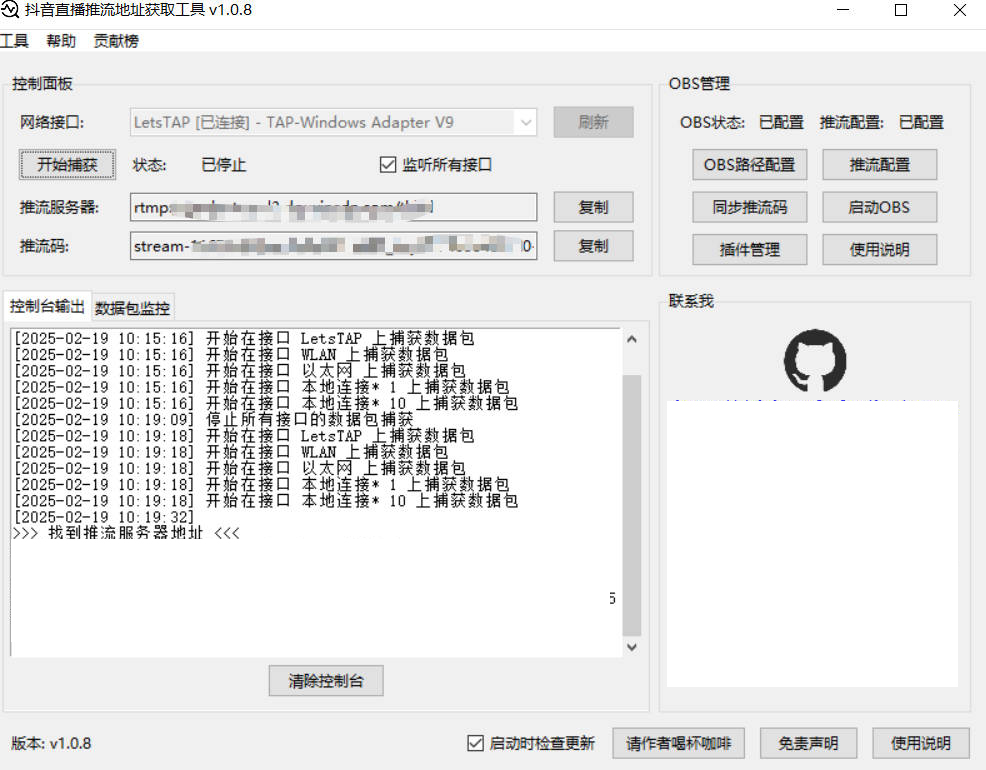Click the 版本: v1.0.8 label
986x770 pixels.
pyautogui.click(x=51, y=744)
